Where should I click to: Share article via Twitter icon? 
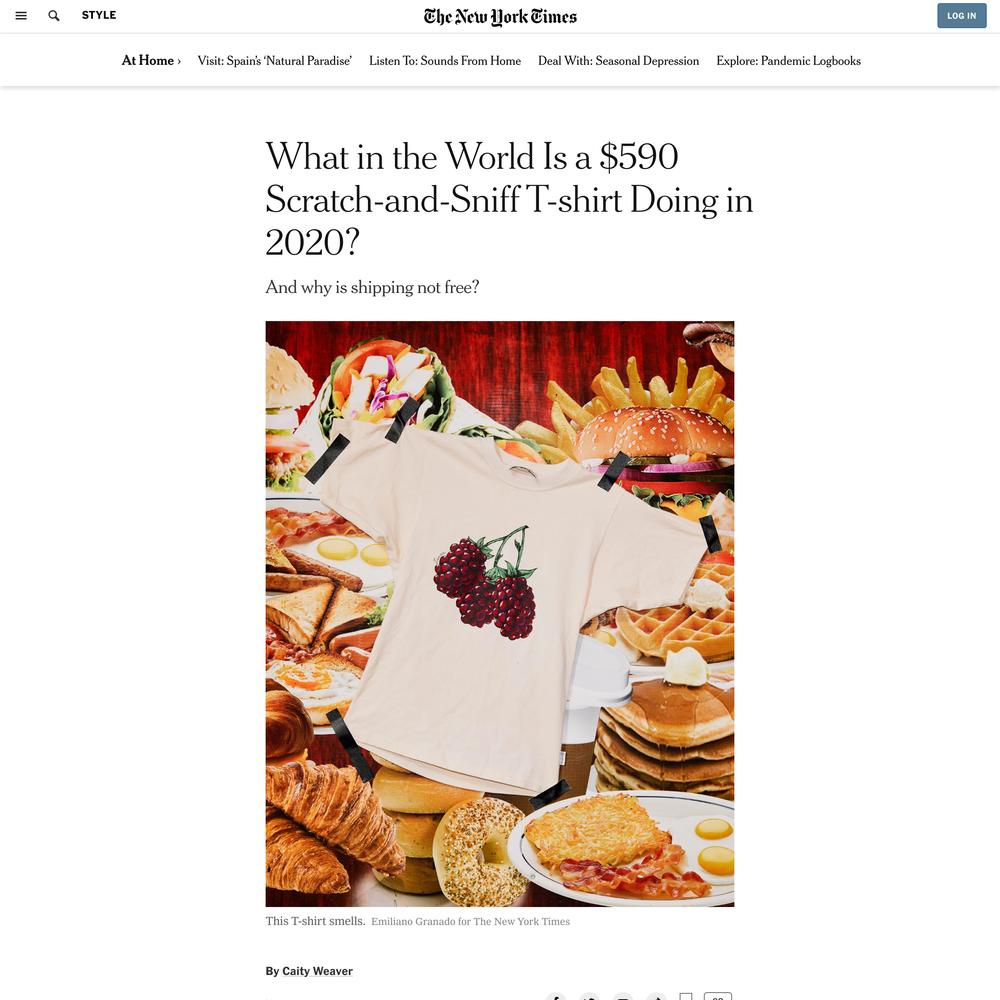click(x=589, y=997)
